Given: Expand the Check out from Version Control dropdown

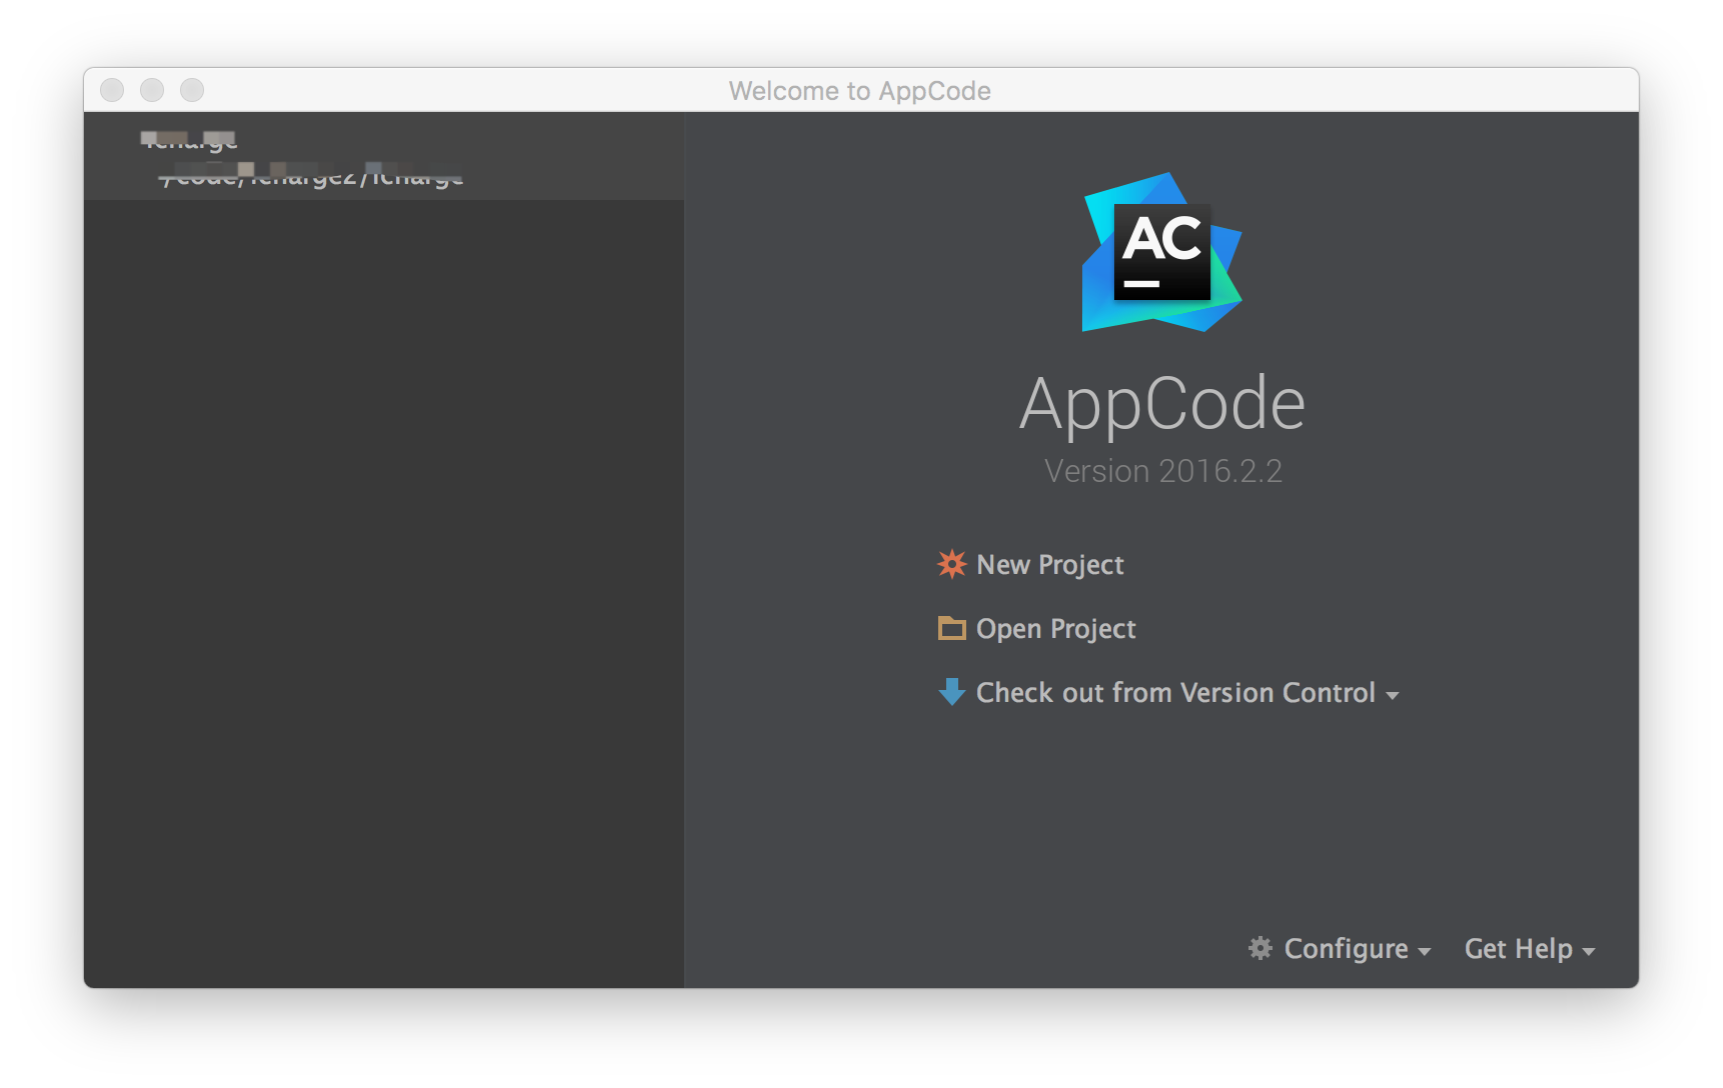Looking at the screenshot, I should (1394, 695).
